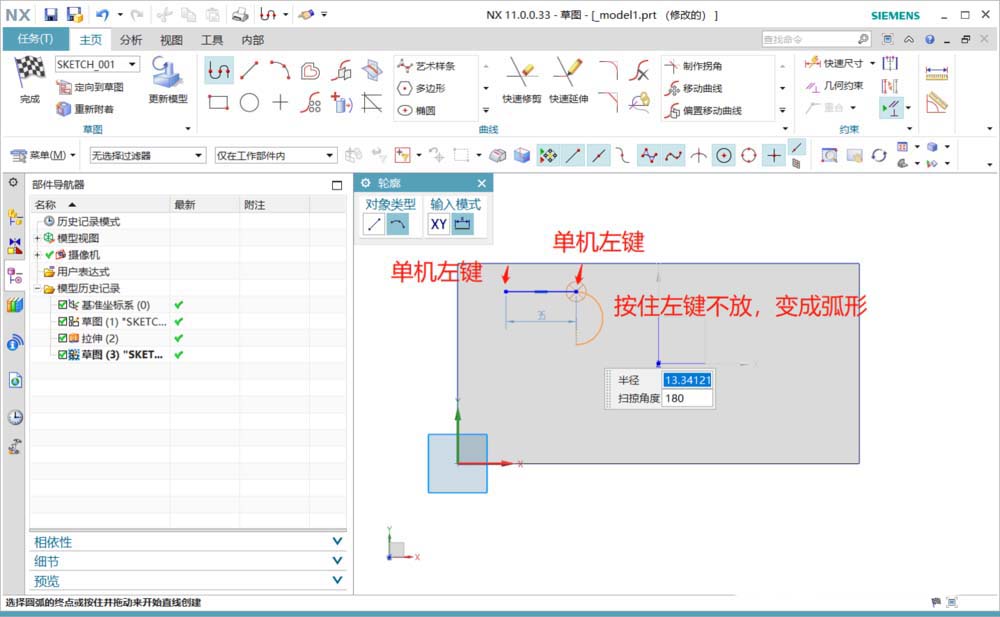Screen dimensions: 1000x617
Task: Switch to the Internal tab
Action: pyautogui.click(x=253, y=40)
